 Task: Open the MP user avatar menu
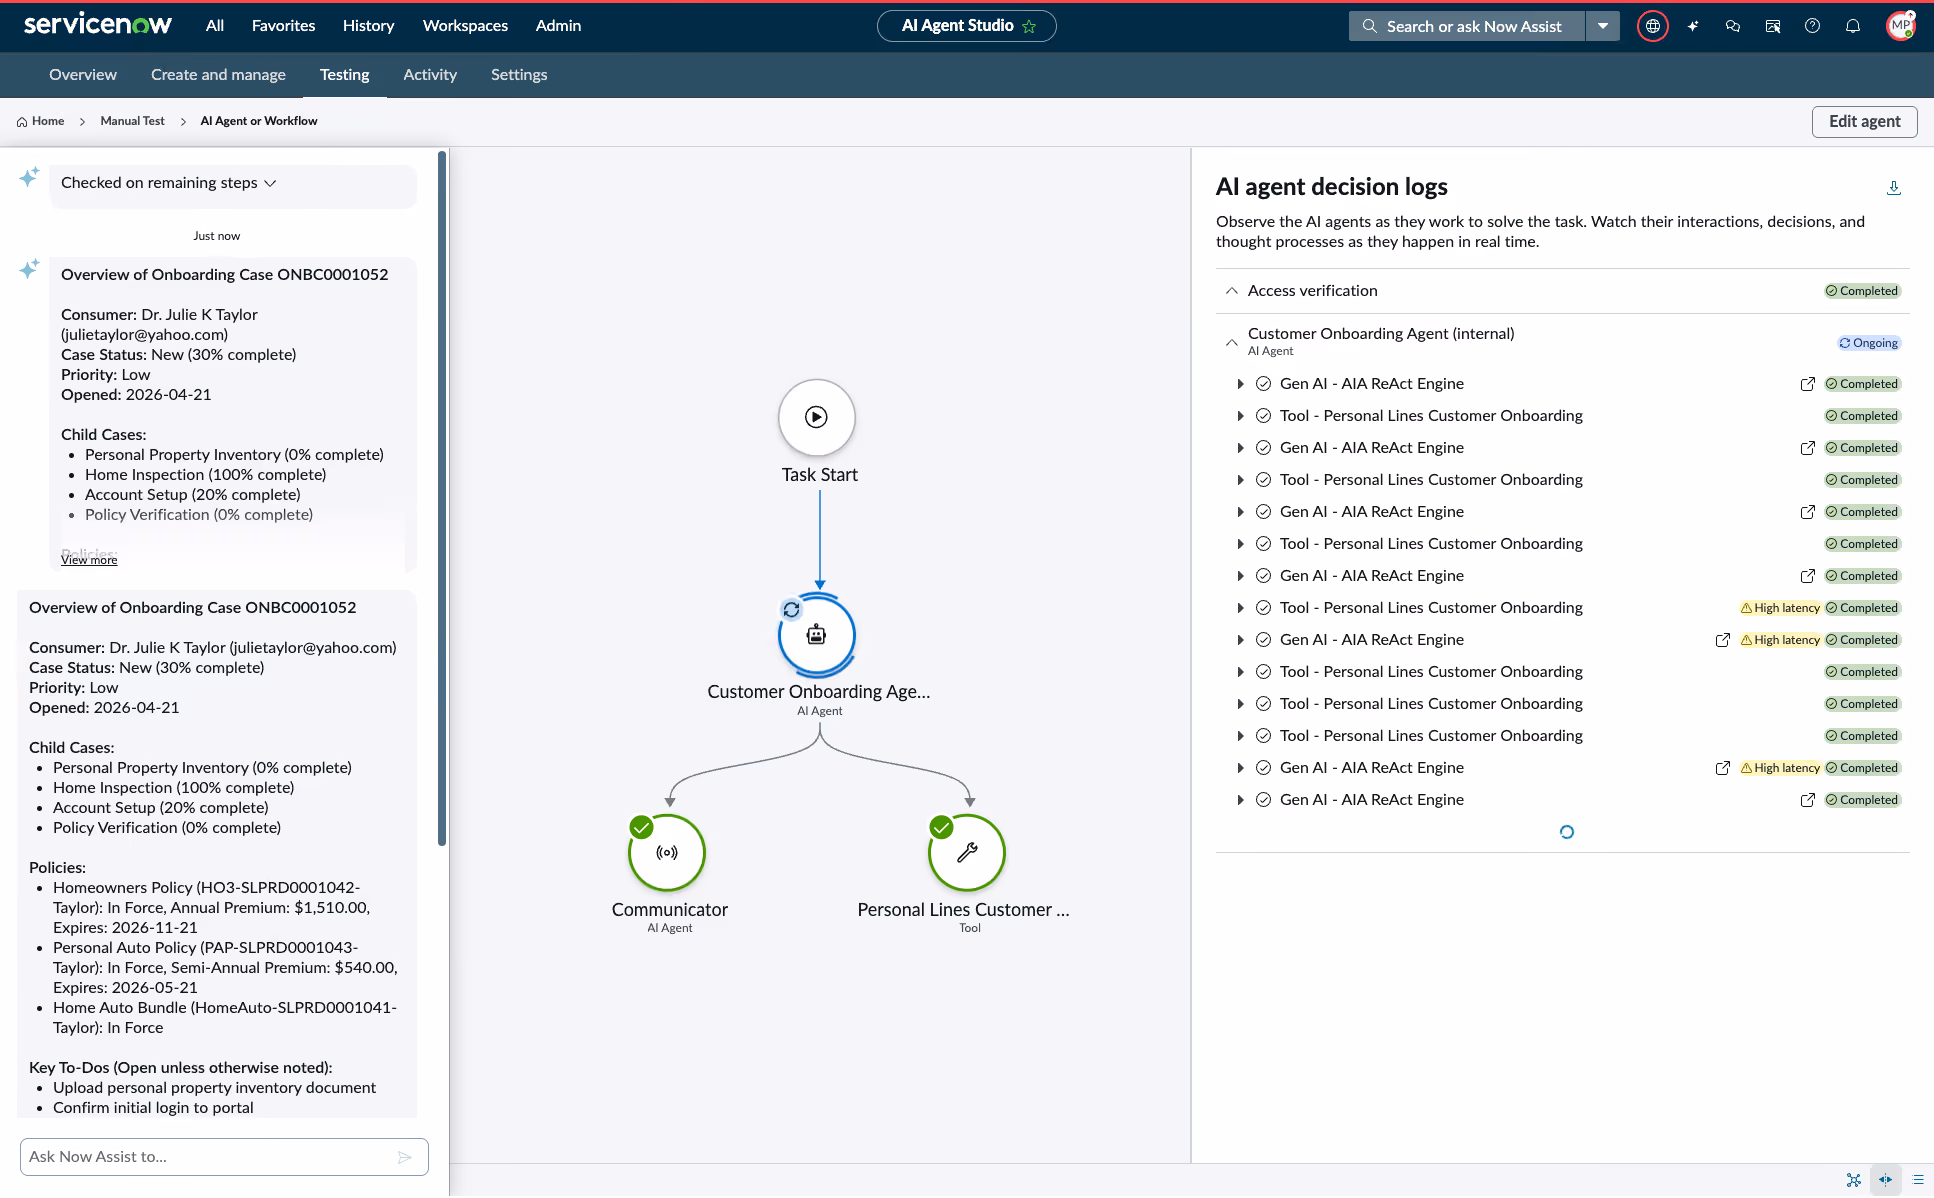tap(1900, 26)
